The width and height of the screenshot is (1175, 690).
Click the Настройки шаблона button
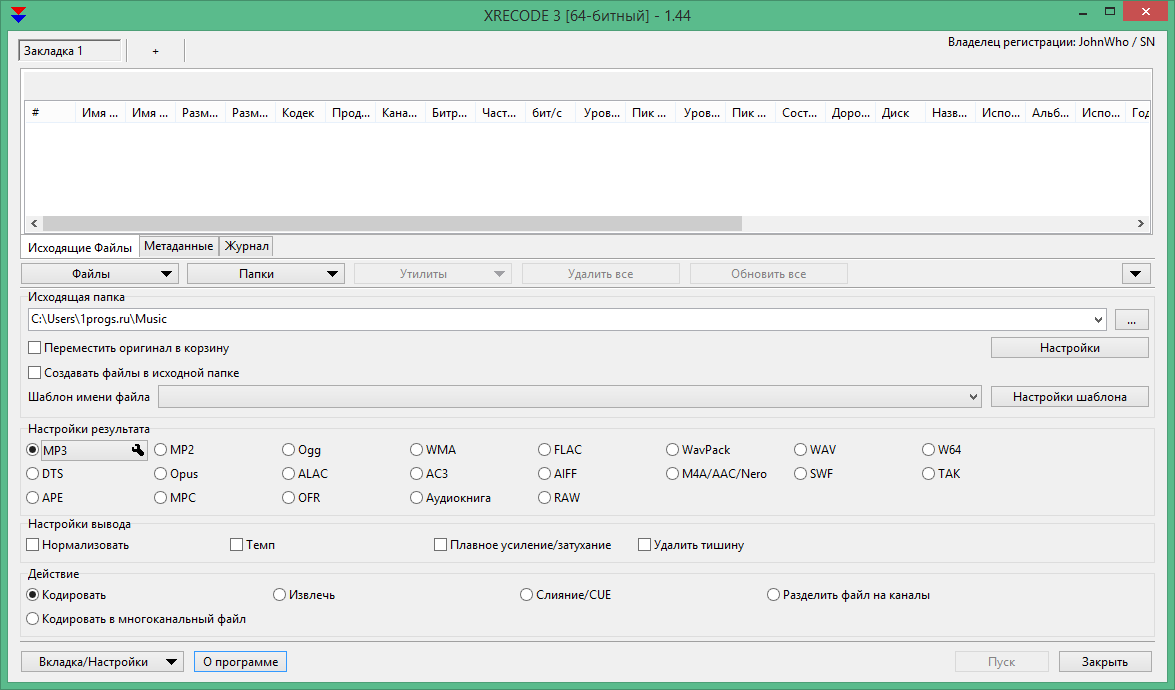[x=1069, y=397]
